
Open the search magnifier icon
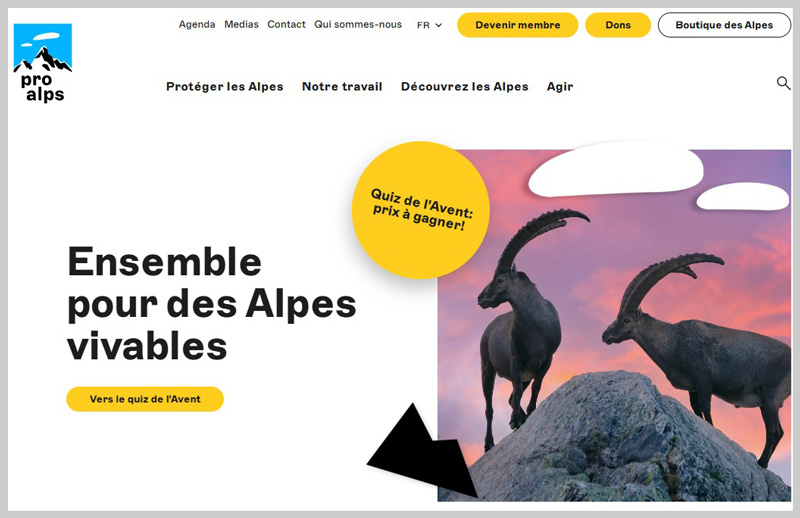[x=783, y=83]
